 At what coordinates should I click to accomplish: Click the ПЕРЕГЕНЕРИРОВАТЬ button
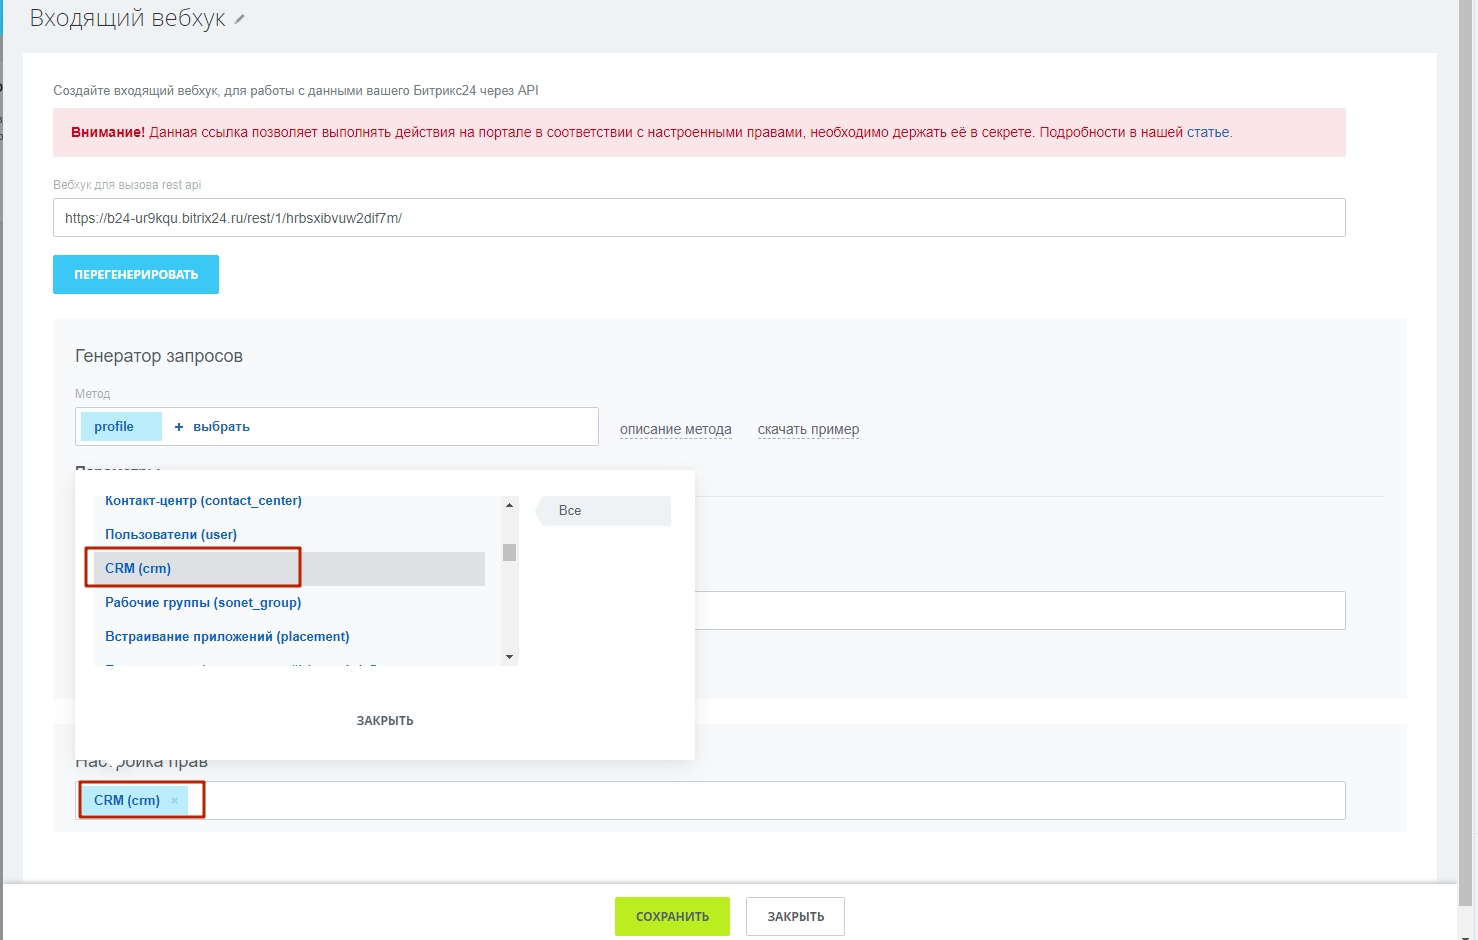pyautogui.click(x=136, y=274)
